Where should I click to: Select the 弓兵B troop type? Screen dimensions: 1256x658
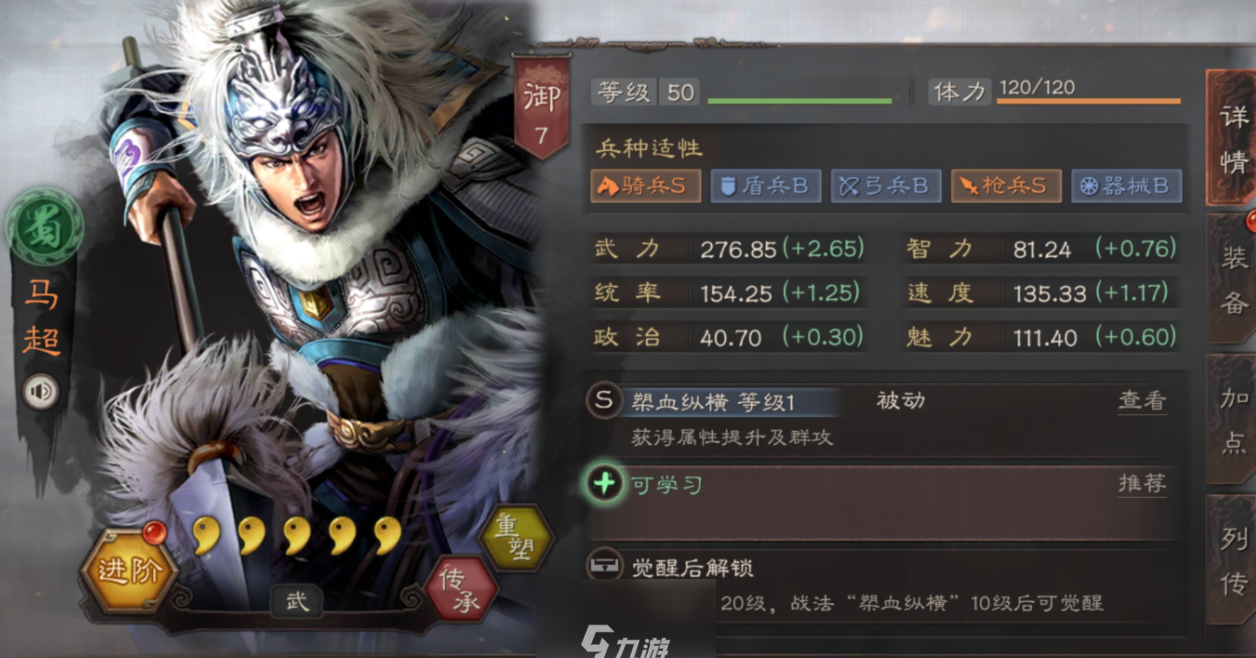click(886, 186)
